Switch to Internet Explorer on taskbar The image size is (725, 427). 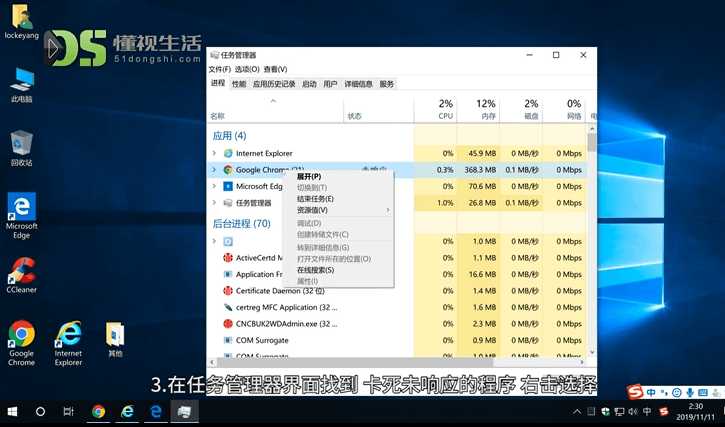tap(127, 411)
